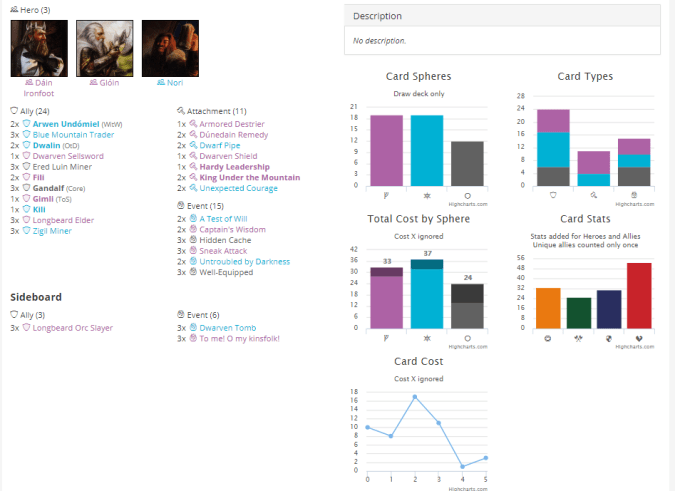Image resolution: width=675 pixels, height=491 pixels.
Task: Open the Unexpected Courage card link
Action: (239, 188)
